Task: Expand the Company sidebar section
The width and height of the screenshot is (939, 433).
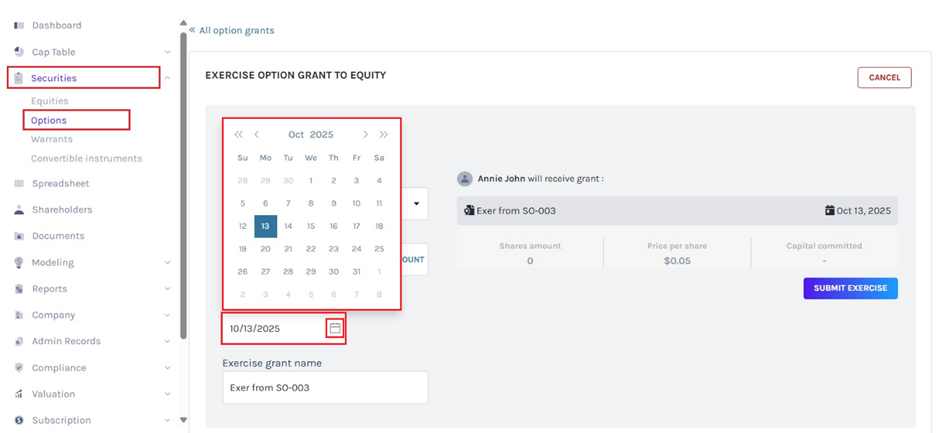Action: (167, 315)
